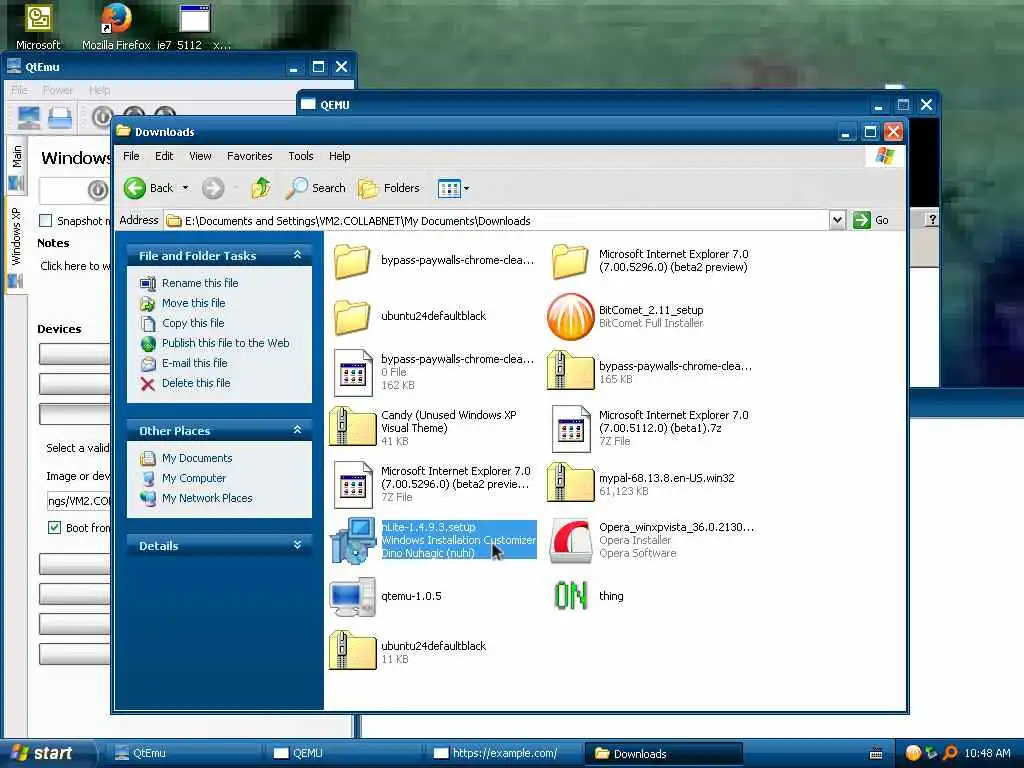Screen dimensions: 1024x768
Task: Click the green Go button
Action: click(871, 220)
